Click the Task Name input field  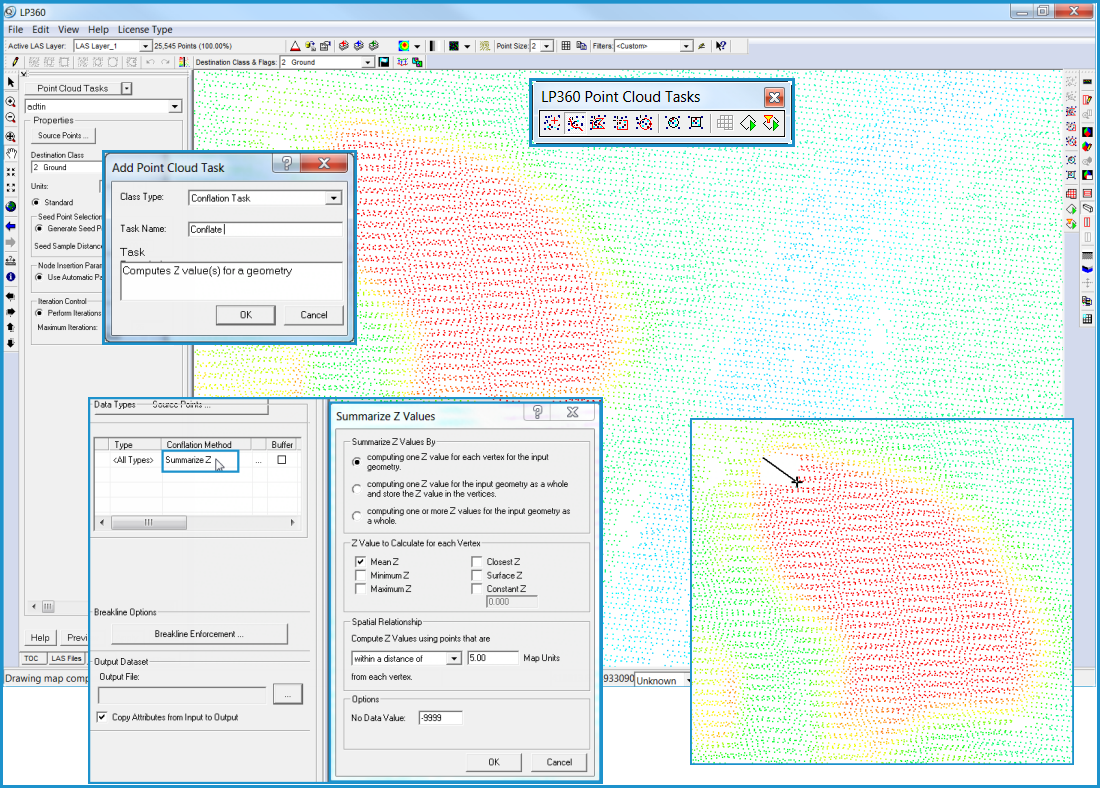pos(265,229)
